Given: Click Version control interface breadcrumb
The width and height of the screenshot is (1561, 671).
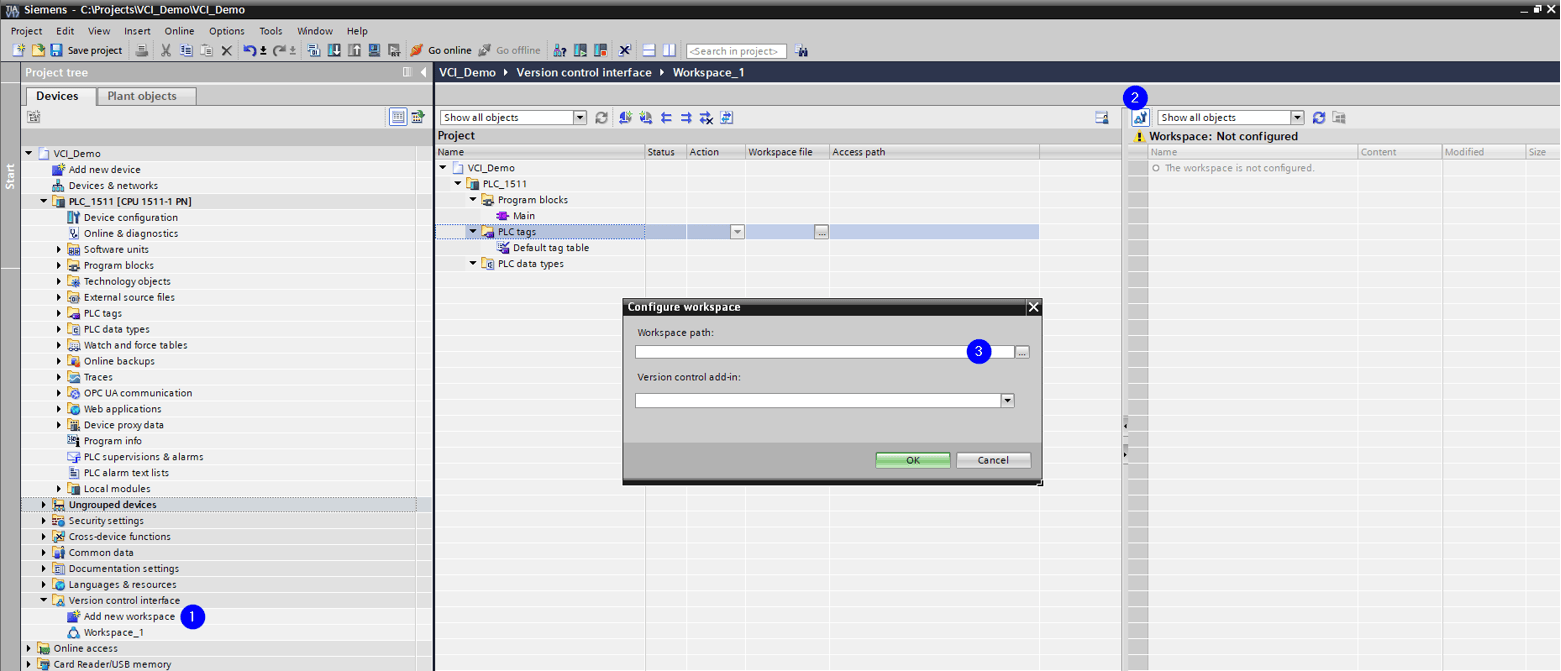Looking at the screenshot, I should click(x=584, y=72).
